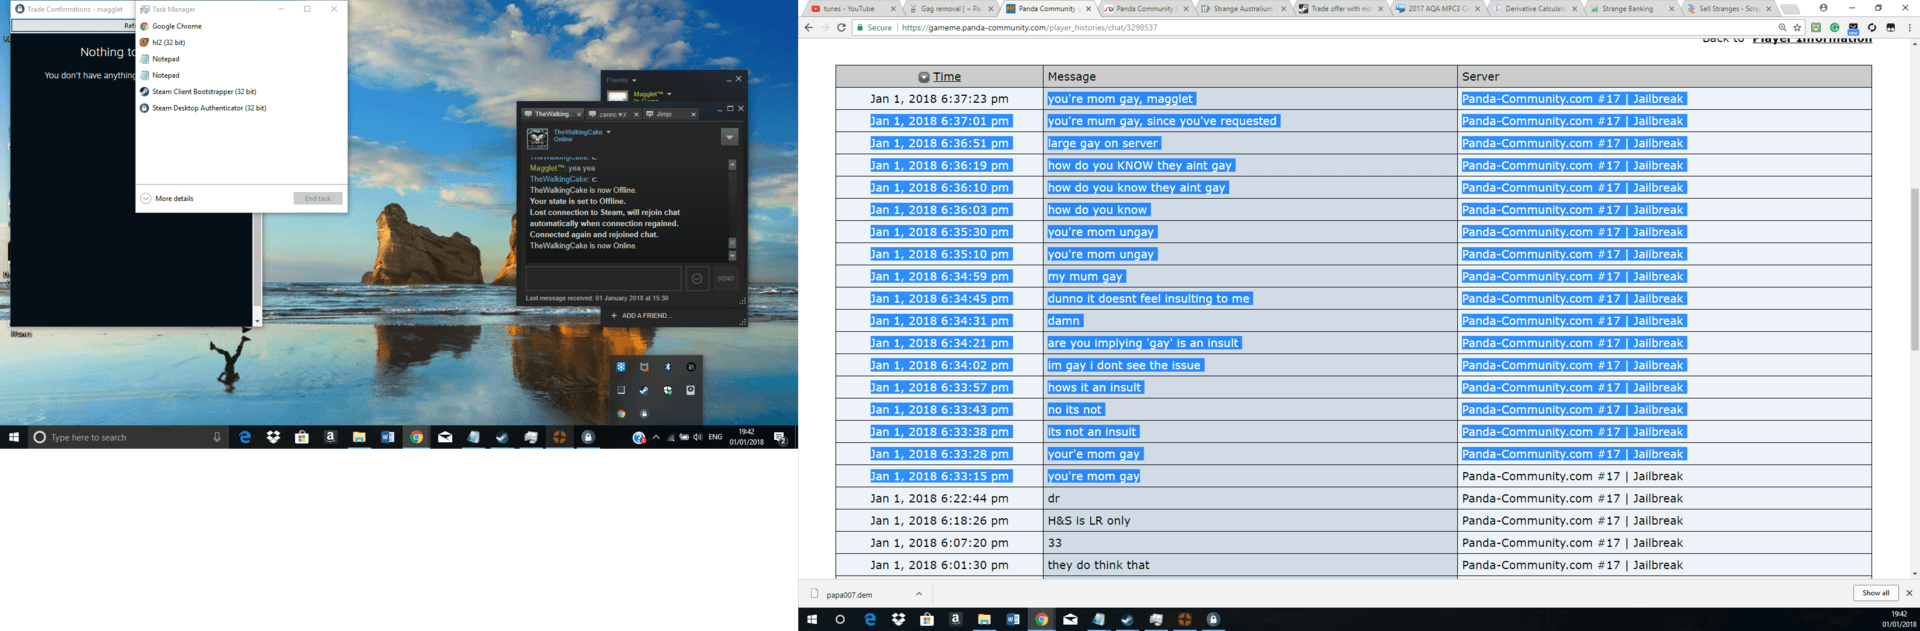Click Chrome's back navigation arrow
This screenshot has height=631, width=1920.
[809, 28]
